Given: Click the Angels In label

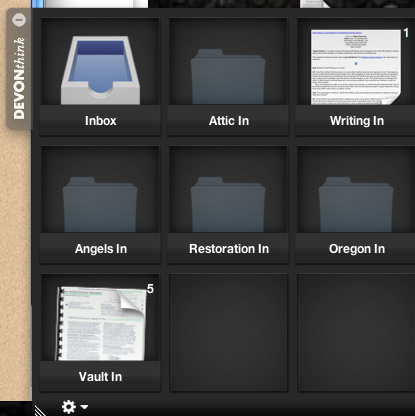Looking at the screenshot, I should coord(101,249).
